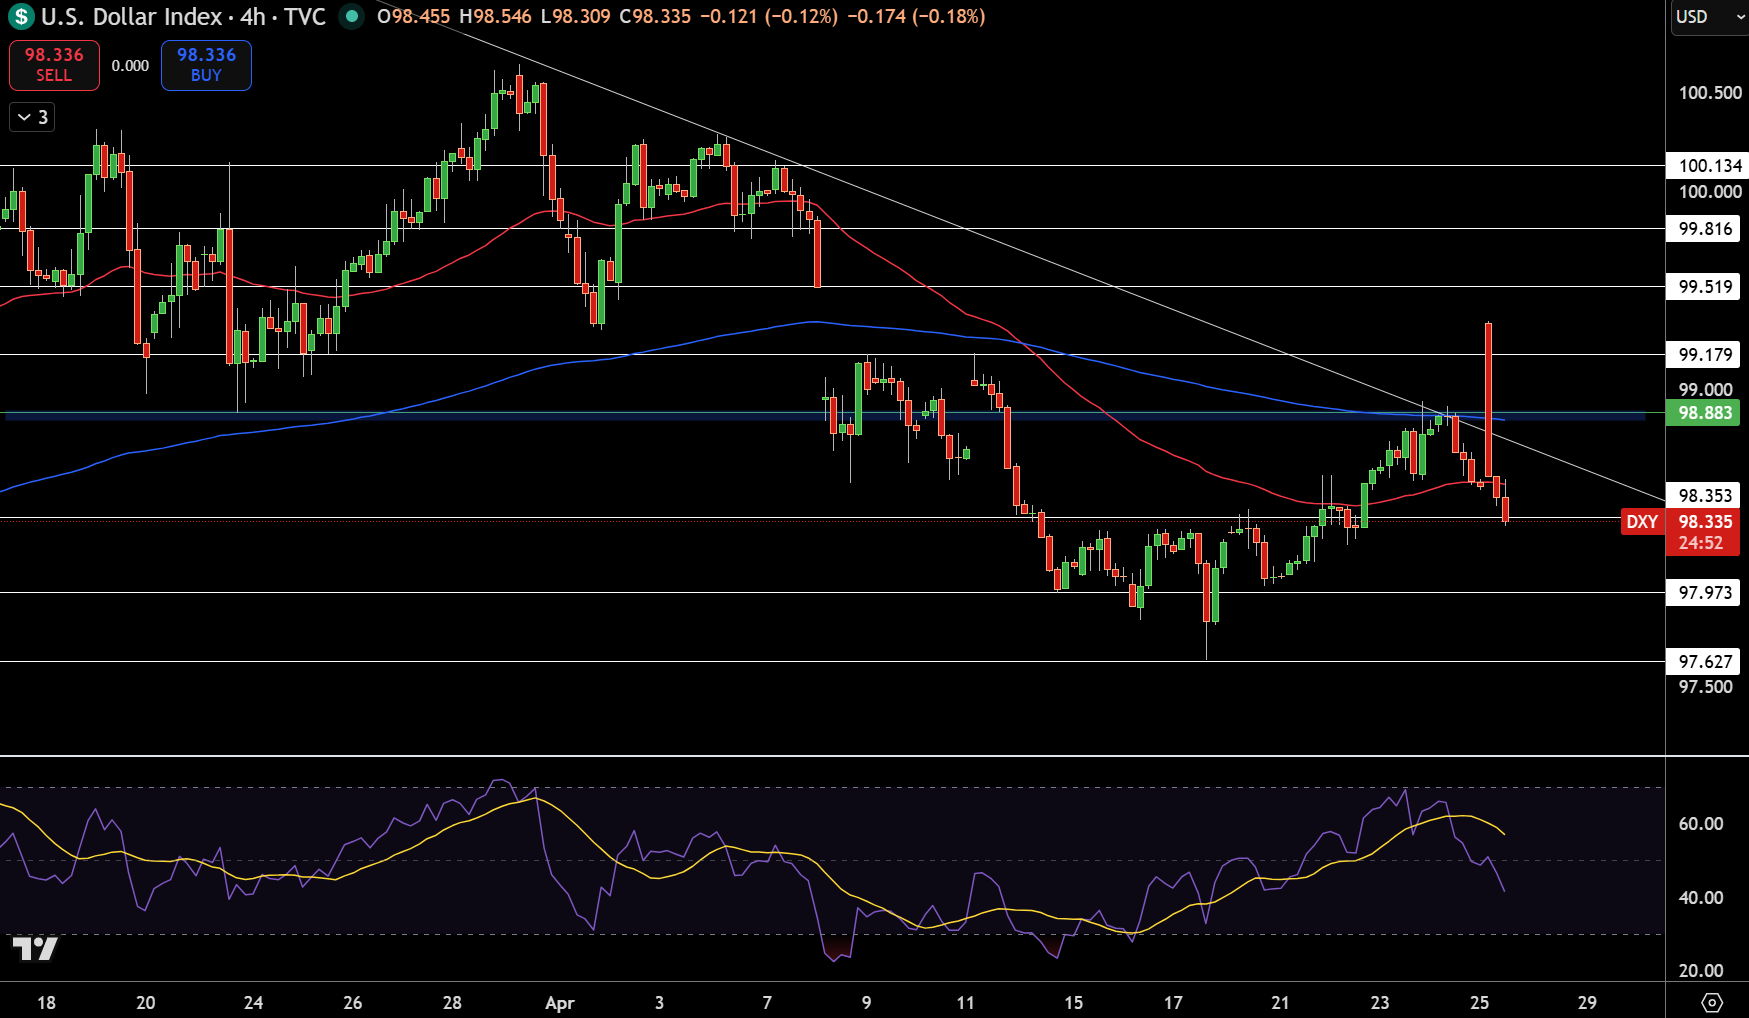
Task: Click the 24:52 candle countdown timer
Action: click(x=1701, y=544)
